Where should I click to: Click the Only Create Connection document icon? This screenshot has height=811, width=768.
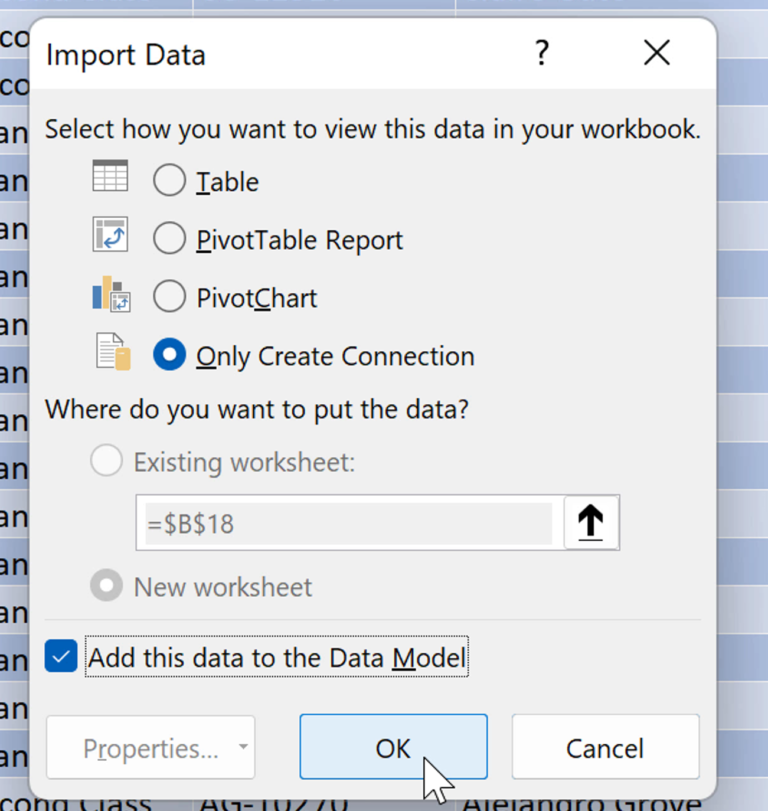click(x=110, y=350)
